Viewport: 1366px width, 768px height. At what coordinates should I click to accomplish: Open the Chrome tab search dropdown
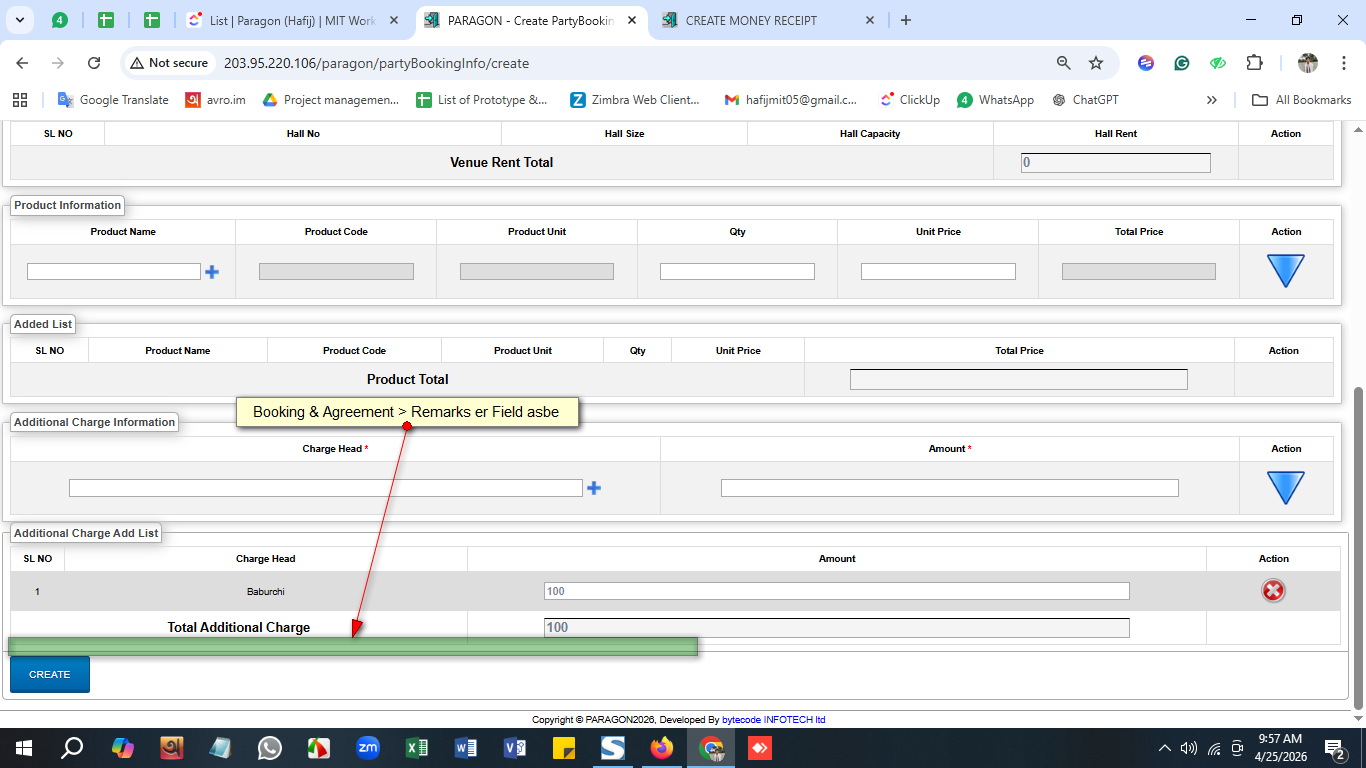pyautogui.click(x=19, y=20)
